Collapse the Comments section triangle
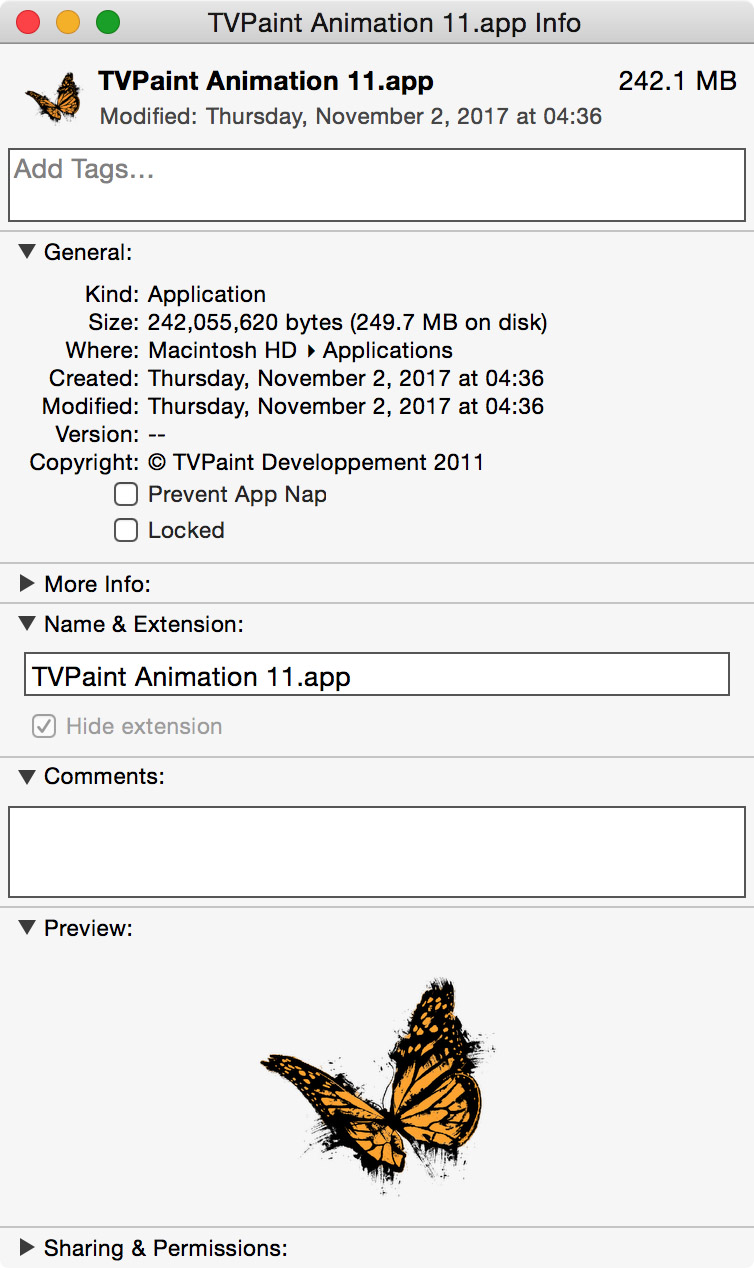 [27, 776]
